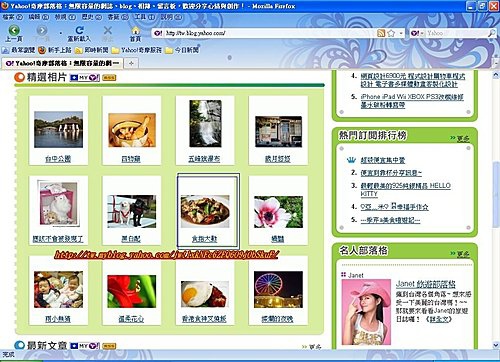Click the scrollbar down arrow

(x=496, y=345)
